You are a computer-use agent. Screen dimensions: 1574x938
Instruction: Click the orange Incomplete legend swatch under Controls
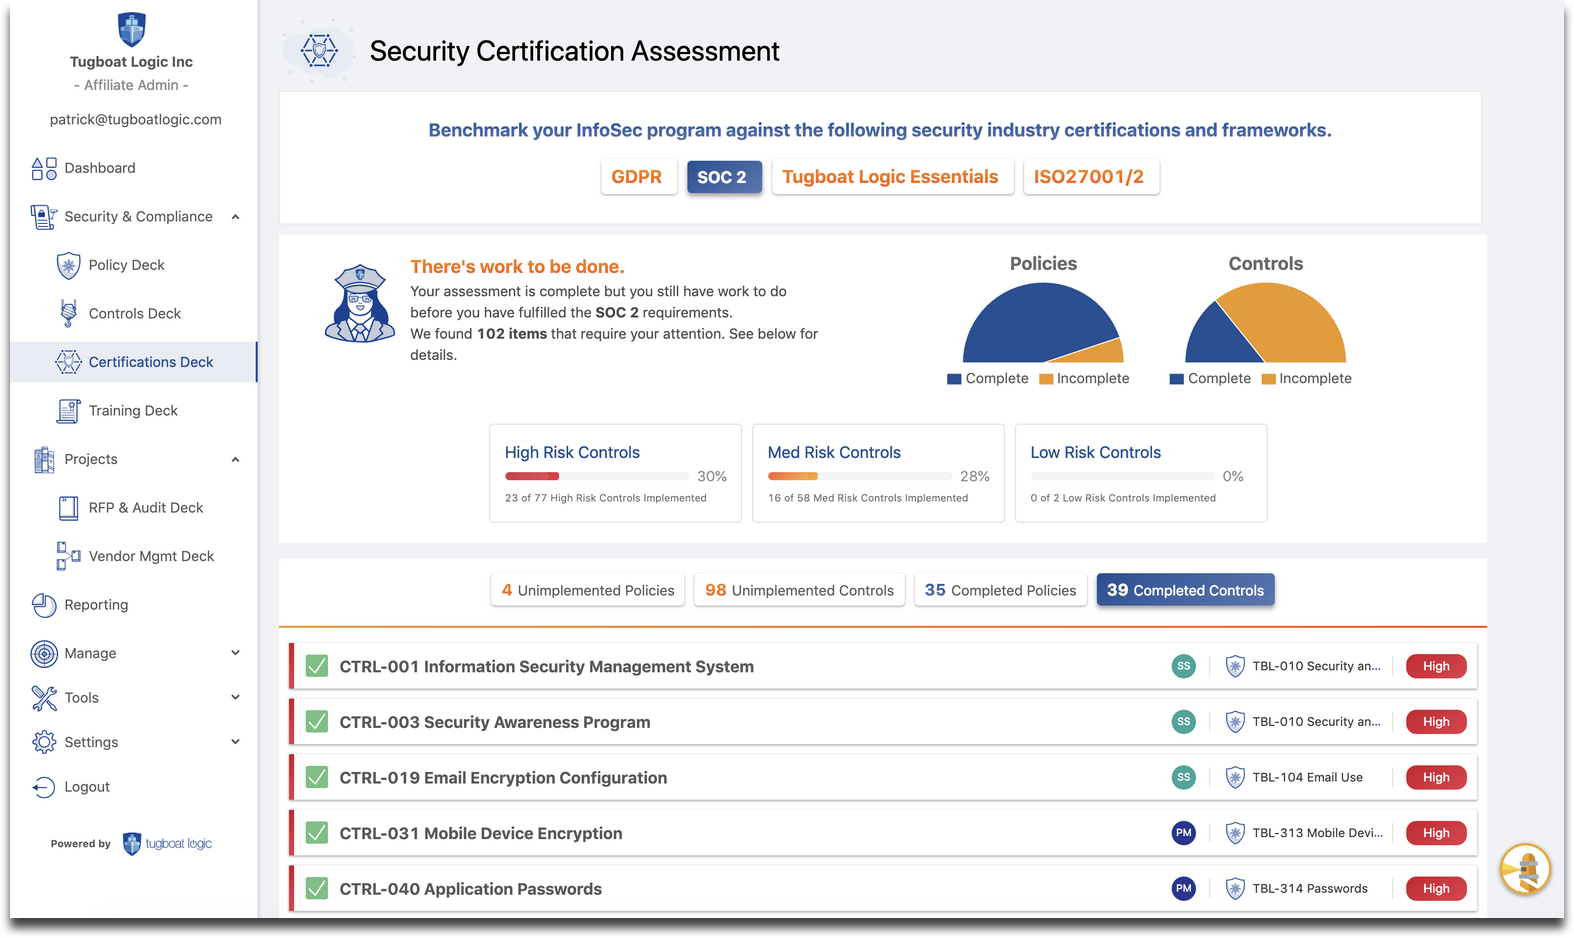(1268, 379)
